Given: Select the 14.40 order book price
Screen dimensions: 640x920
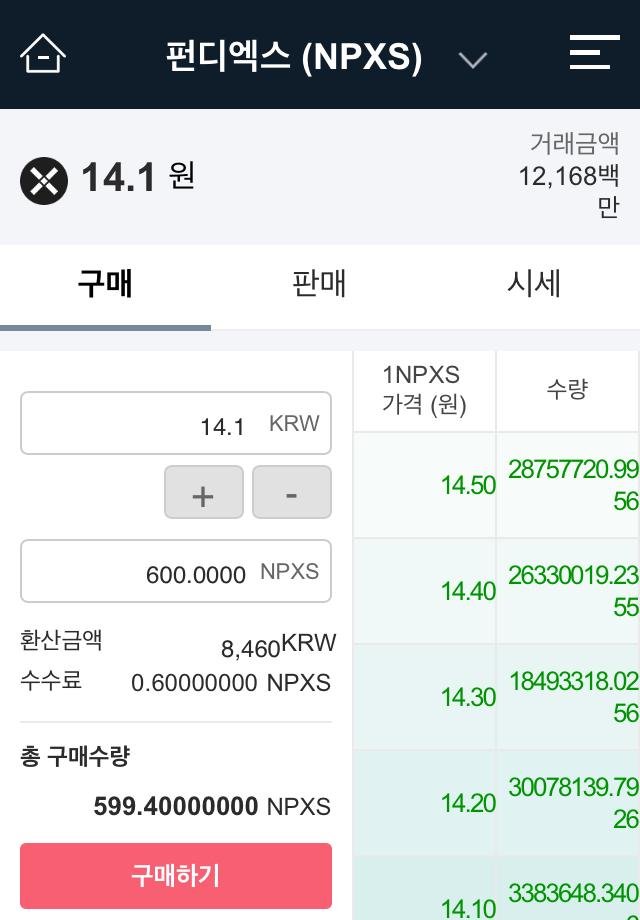Looking at the screenshot, I should click(x=425, y=591).
